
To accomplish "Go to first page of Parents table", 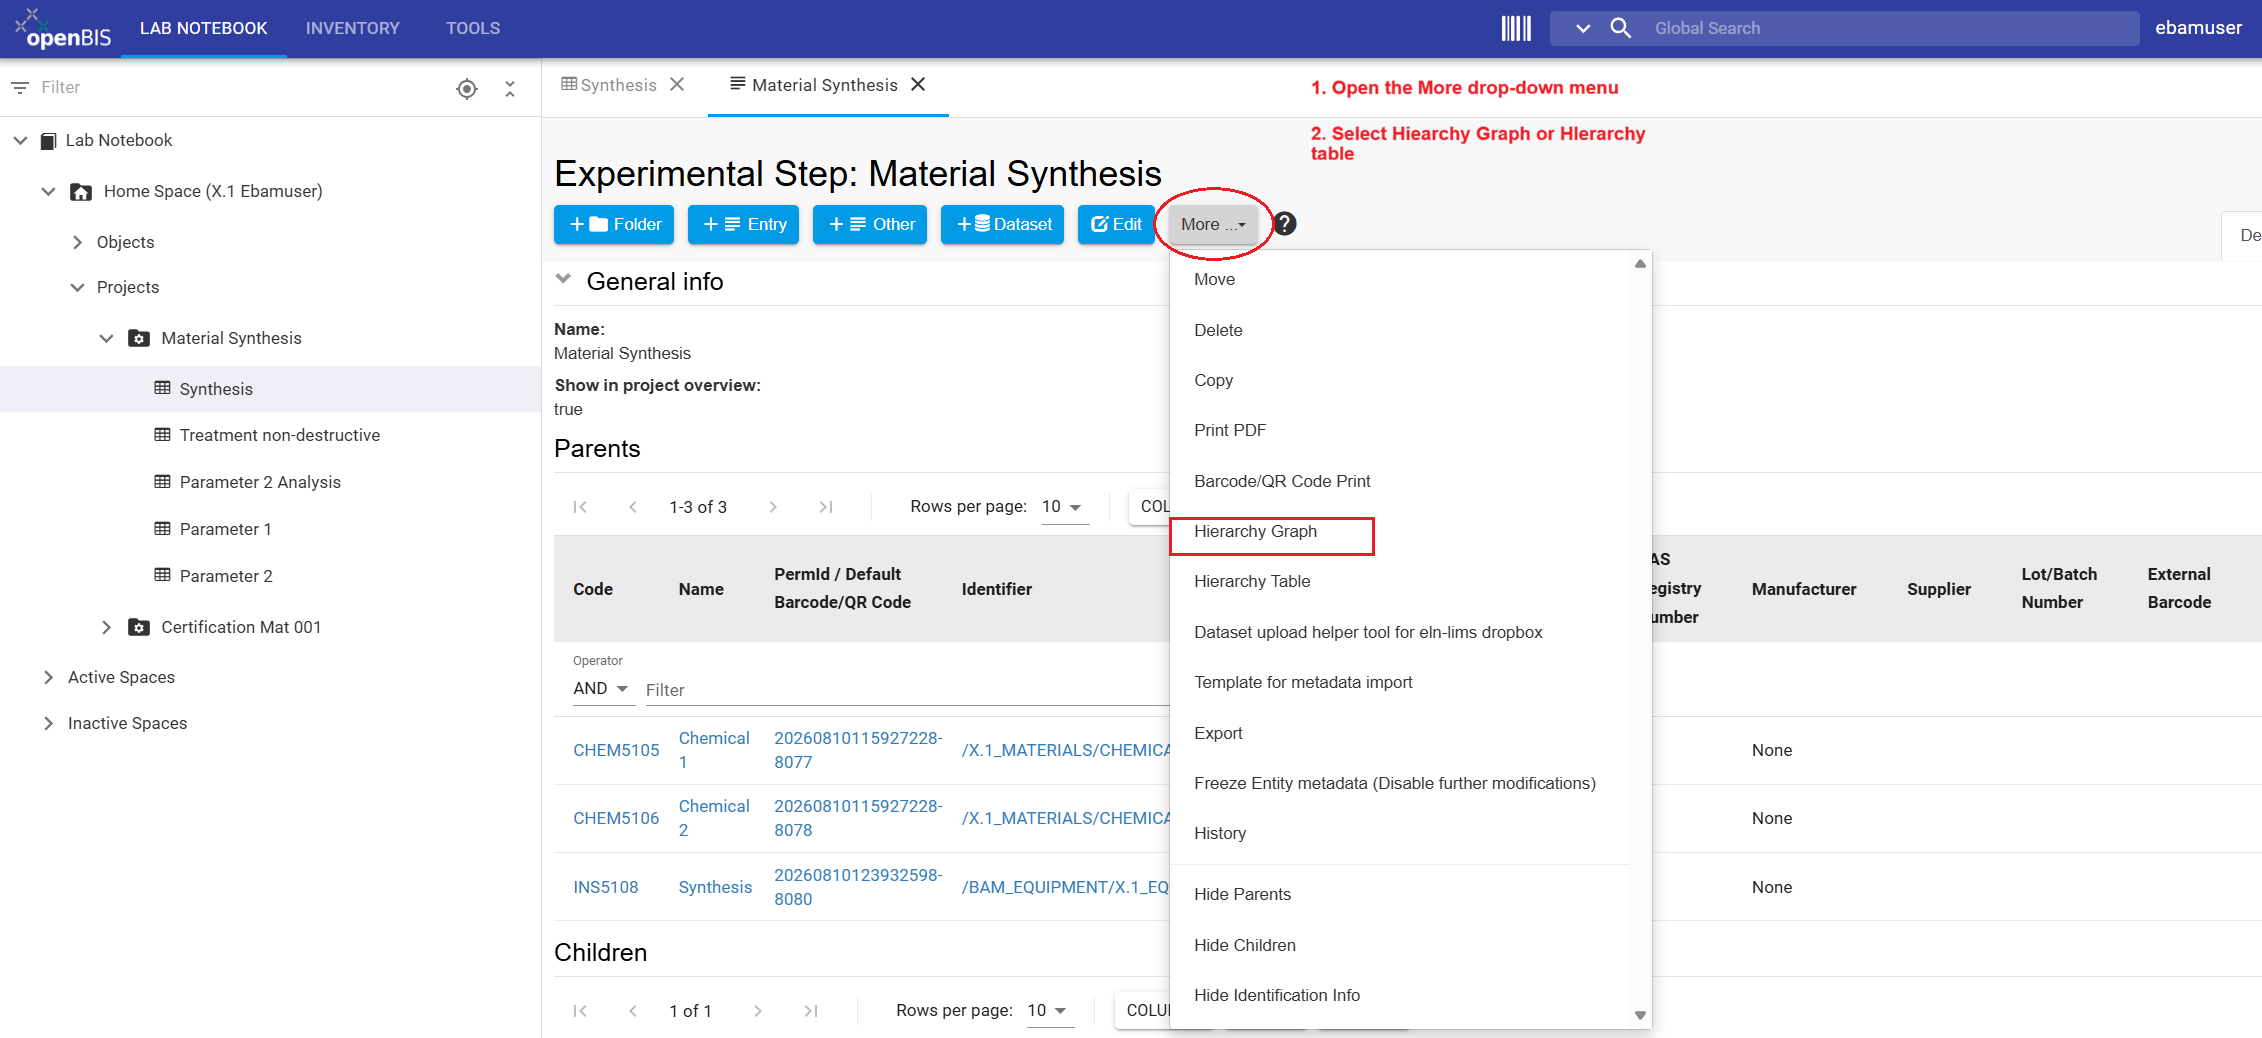I will (580, 507).
